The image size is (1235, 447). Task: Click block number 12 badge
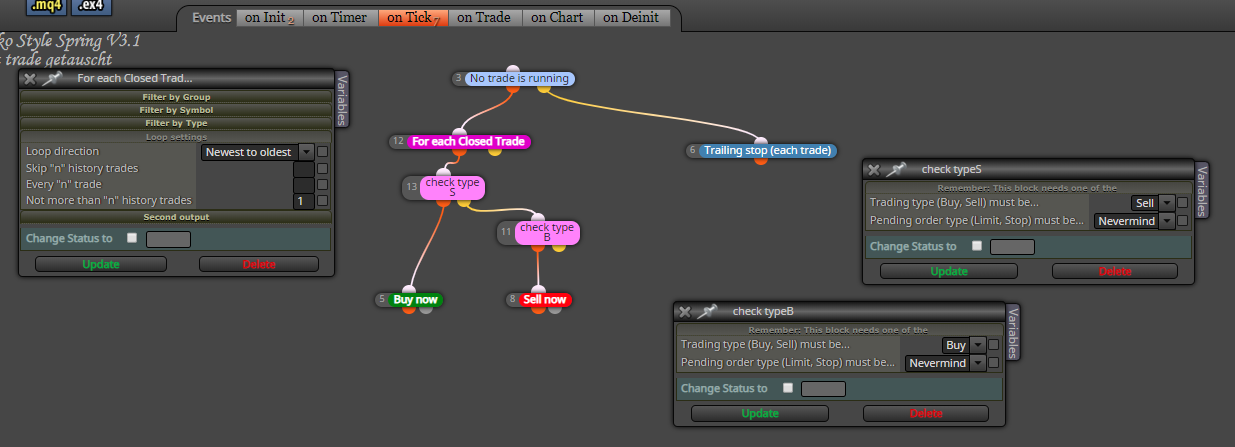tap(398, 142)
